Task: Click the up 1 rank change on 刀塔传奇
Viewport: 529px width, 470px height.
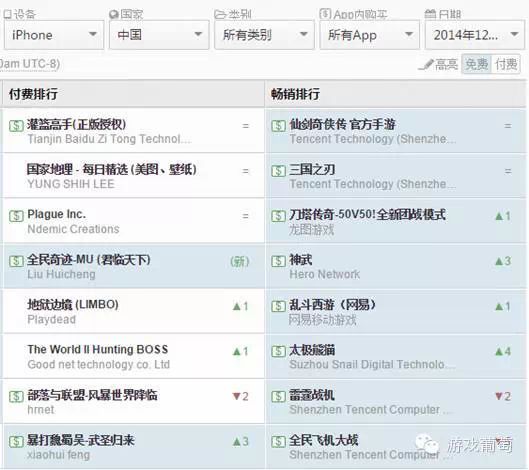Action: tap(503, 216)
